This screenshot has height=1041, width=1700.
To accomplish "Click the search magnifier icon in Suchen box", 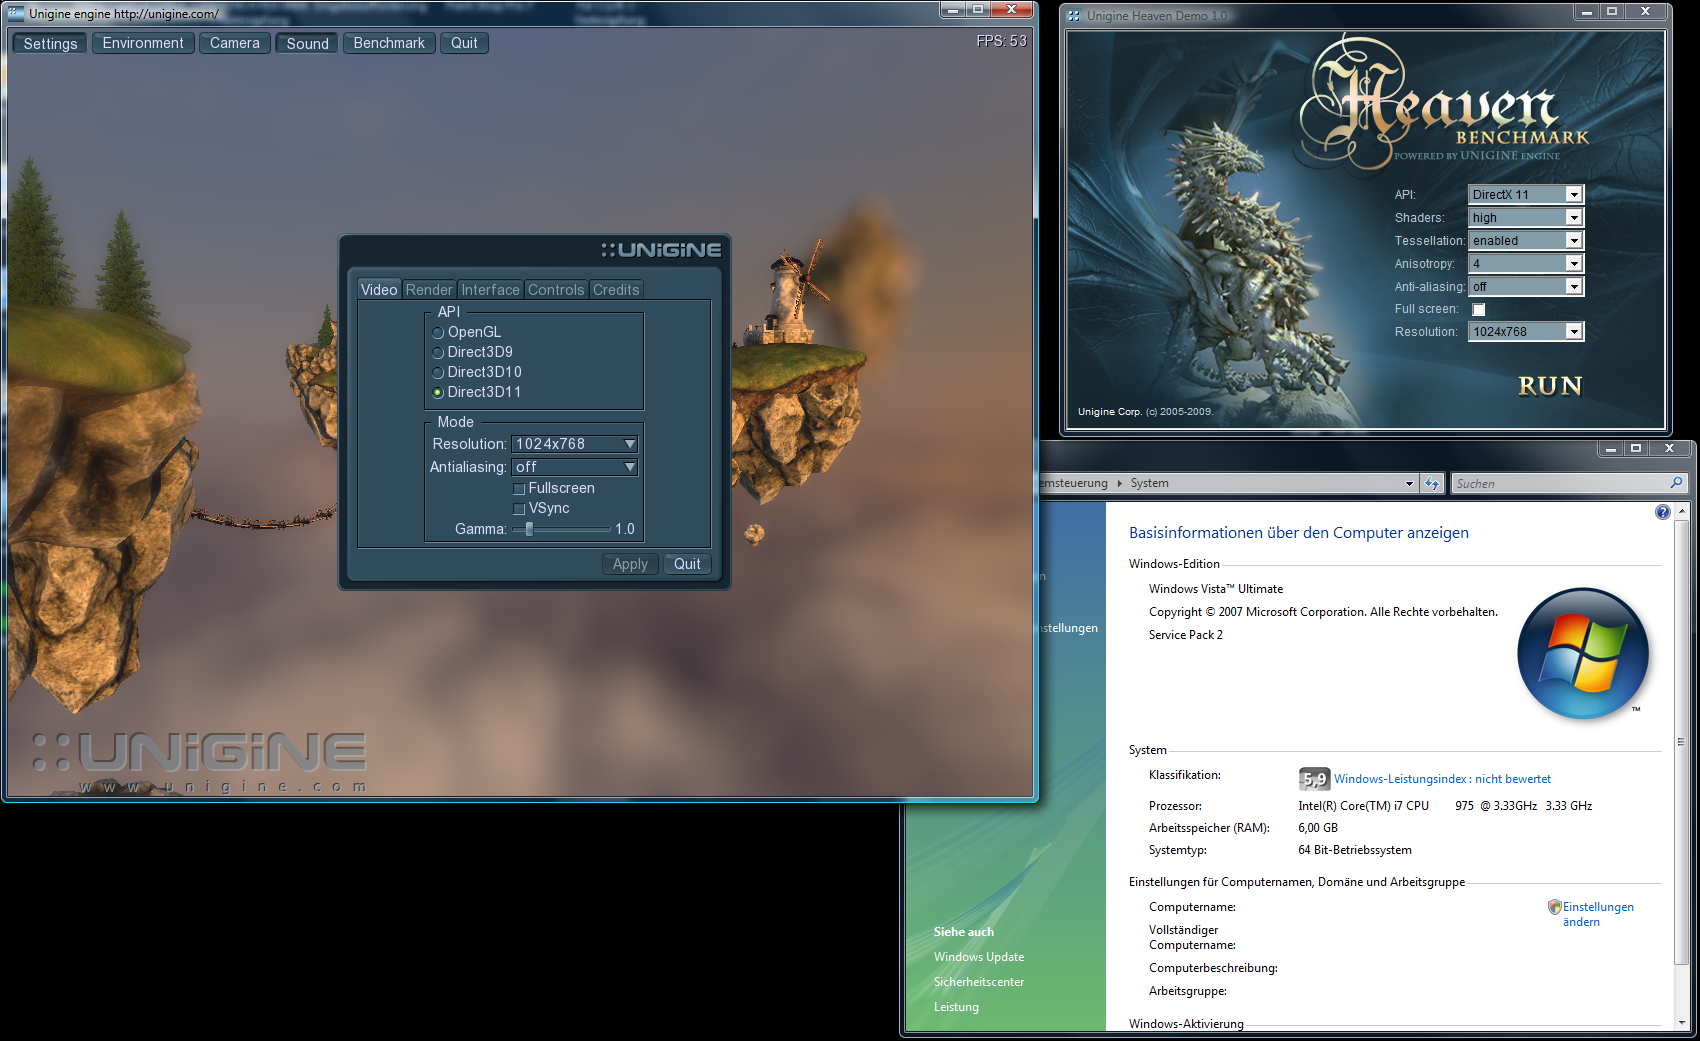I will (1677, 483).
